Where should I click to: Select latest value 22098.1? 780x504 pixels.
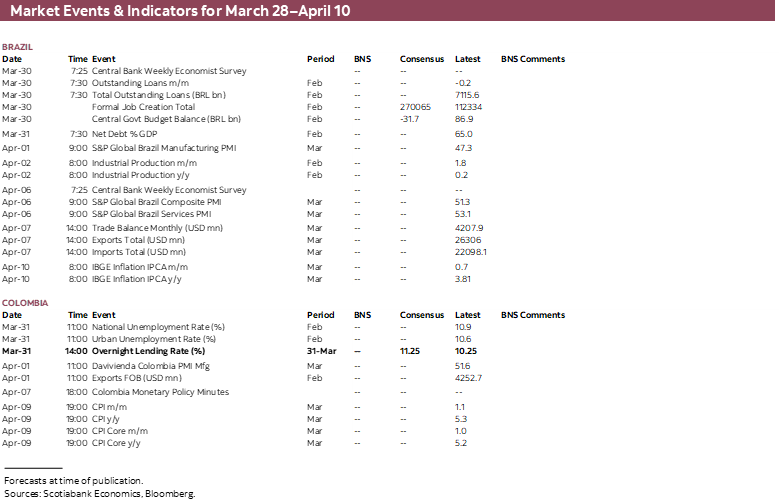pos(471,252)
